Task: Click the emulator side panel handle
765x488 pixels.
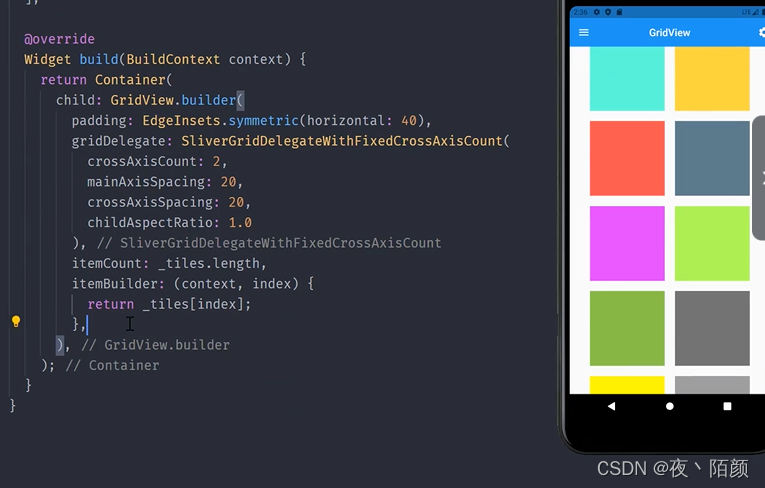Action: [x=759, y=178]
